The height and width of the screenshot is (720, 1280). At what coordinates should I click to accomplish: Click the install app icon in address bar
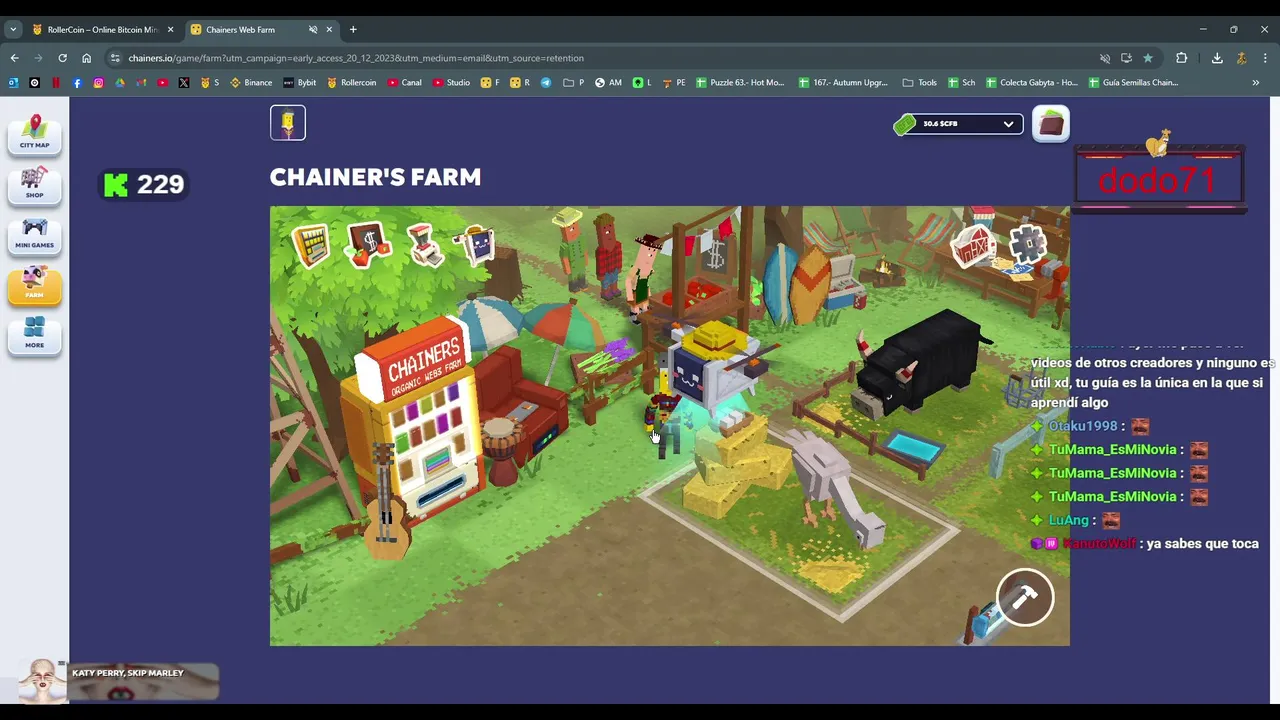pos(1126,58)
